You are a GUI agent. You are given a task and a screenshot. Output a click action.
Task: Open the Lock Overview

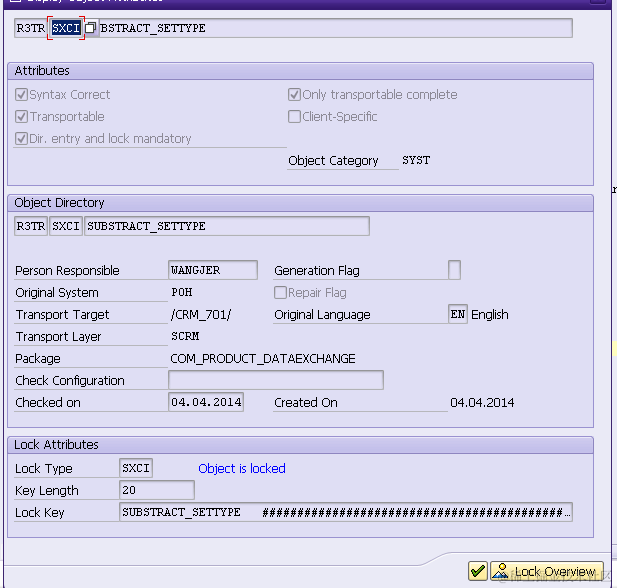(x=547, y=571)
